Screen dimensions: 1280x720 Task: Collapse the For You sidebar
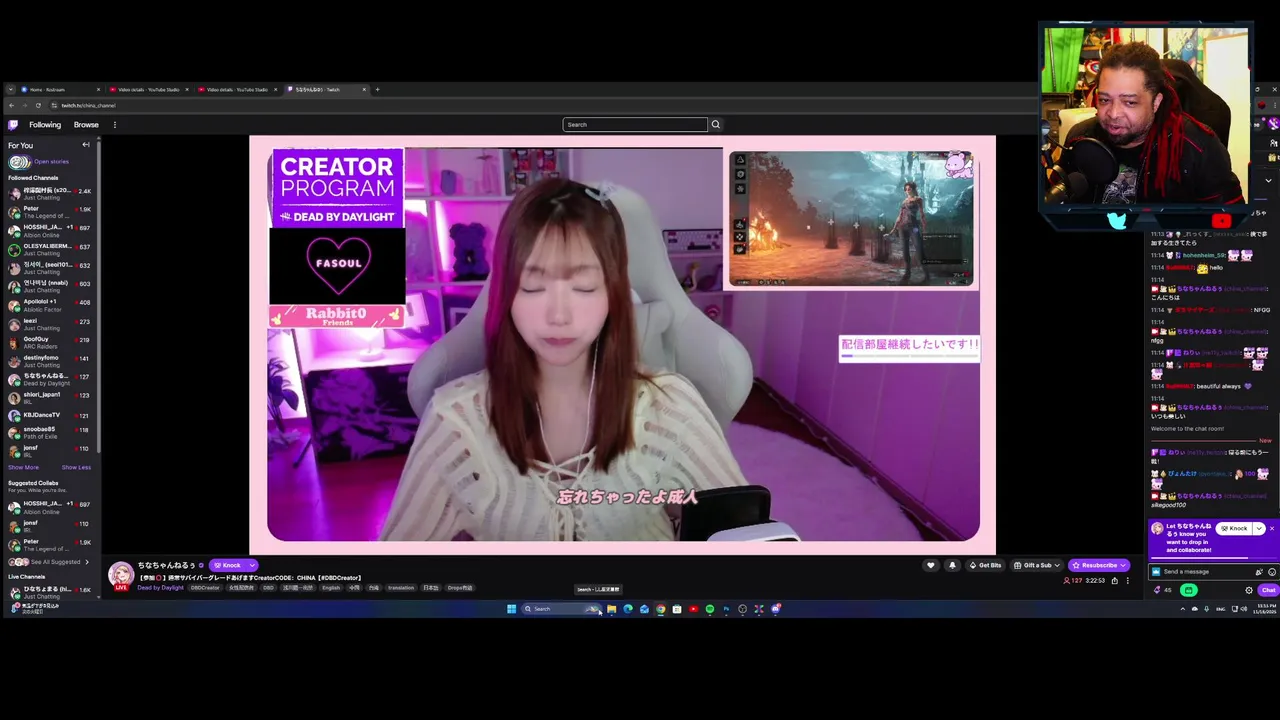[x=86, y=145]
